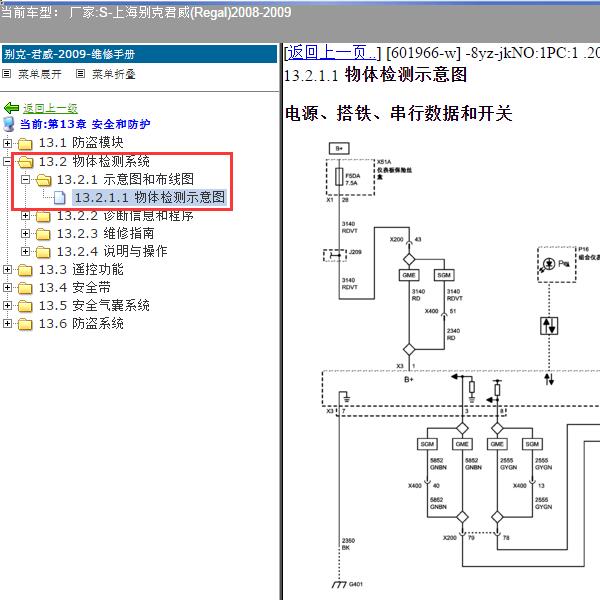Open 13.6 防盗系统 tree item
Screen dimensions: 600x600
tap(81, 323)
